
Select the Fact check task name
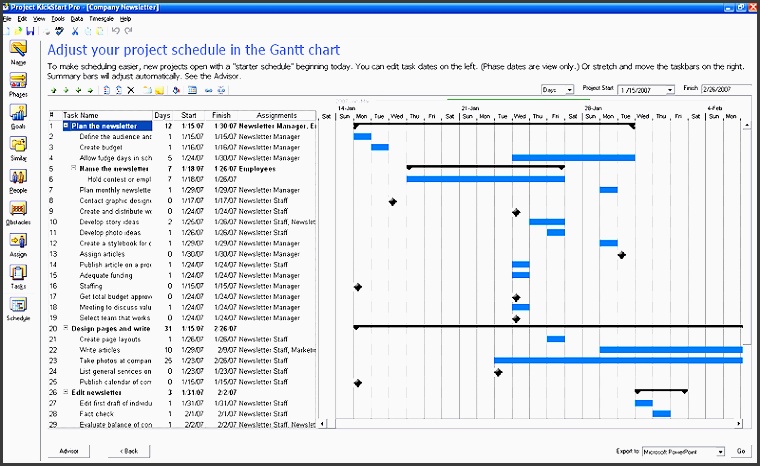96,414
